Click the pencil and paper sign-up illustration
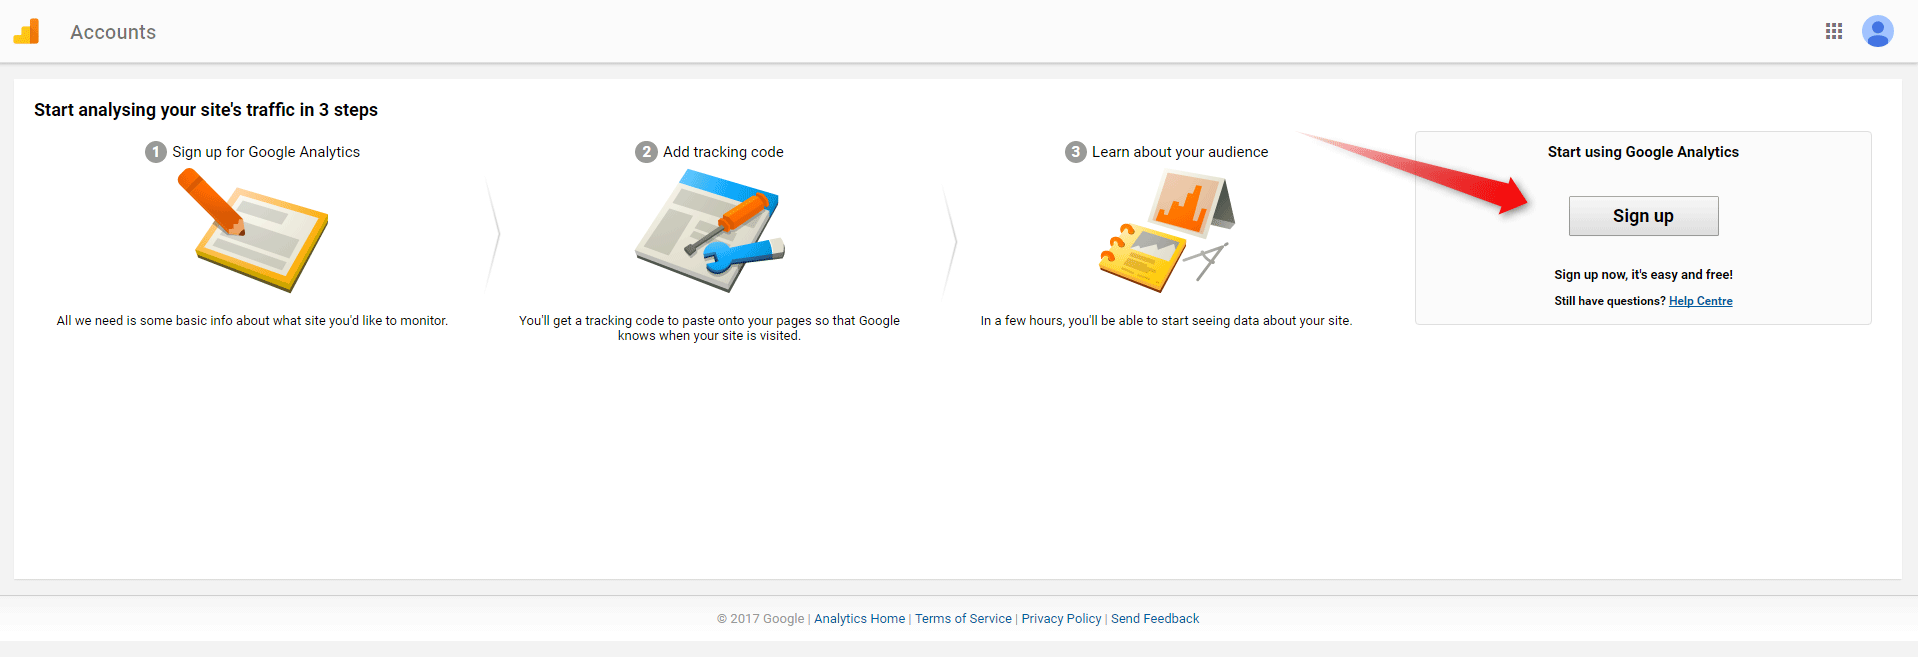Screen dimensions: 1918x657 point(254,232)
